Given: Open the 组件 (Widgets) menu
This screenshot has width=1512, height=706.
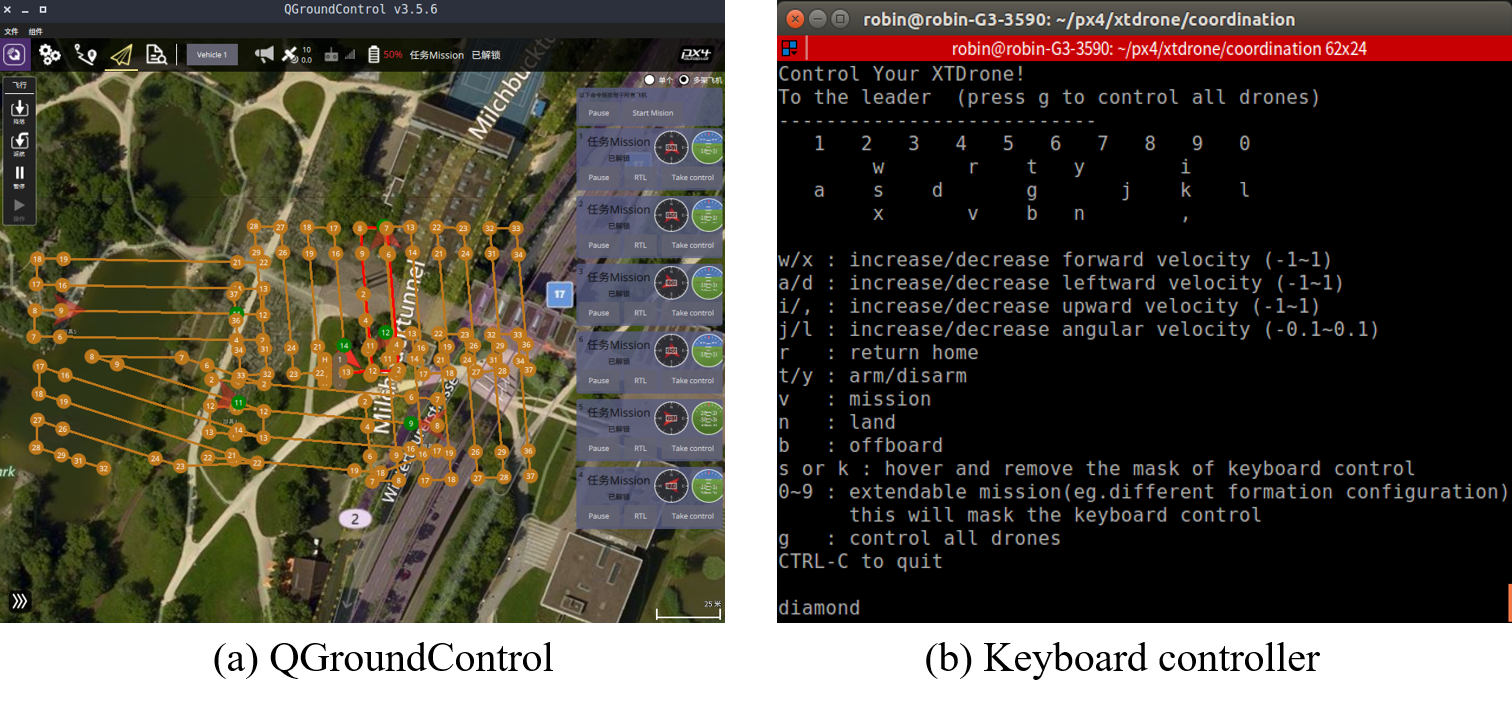Looking at the screenshot, I should pyautogui.click(x=36, y=32).
